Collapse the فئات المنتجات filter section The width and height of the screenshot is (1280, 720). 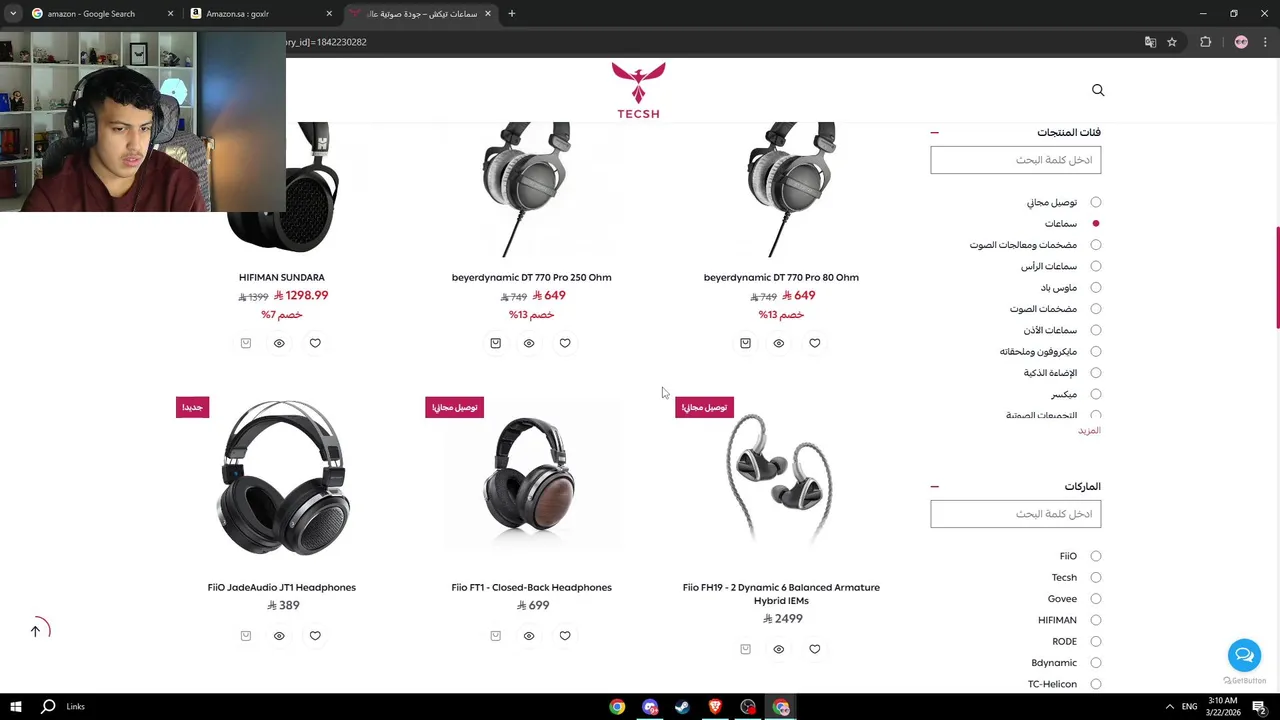935,132
